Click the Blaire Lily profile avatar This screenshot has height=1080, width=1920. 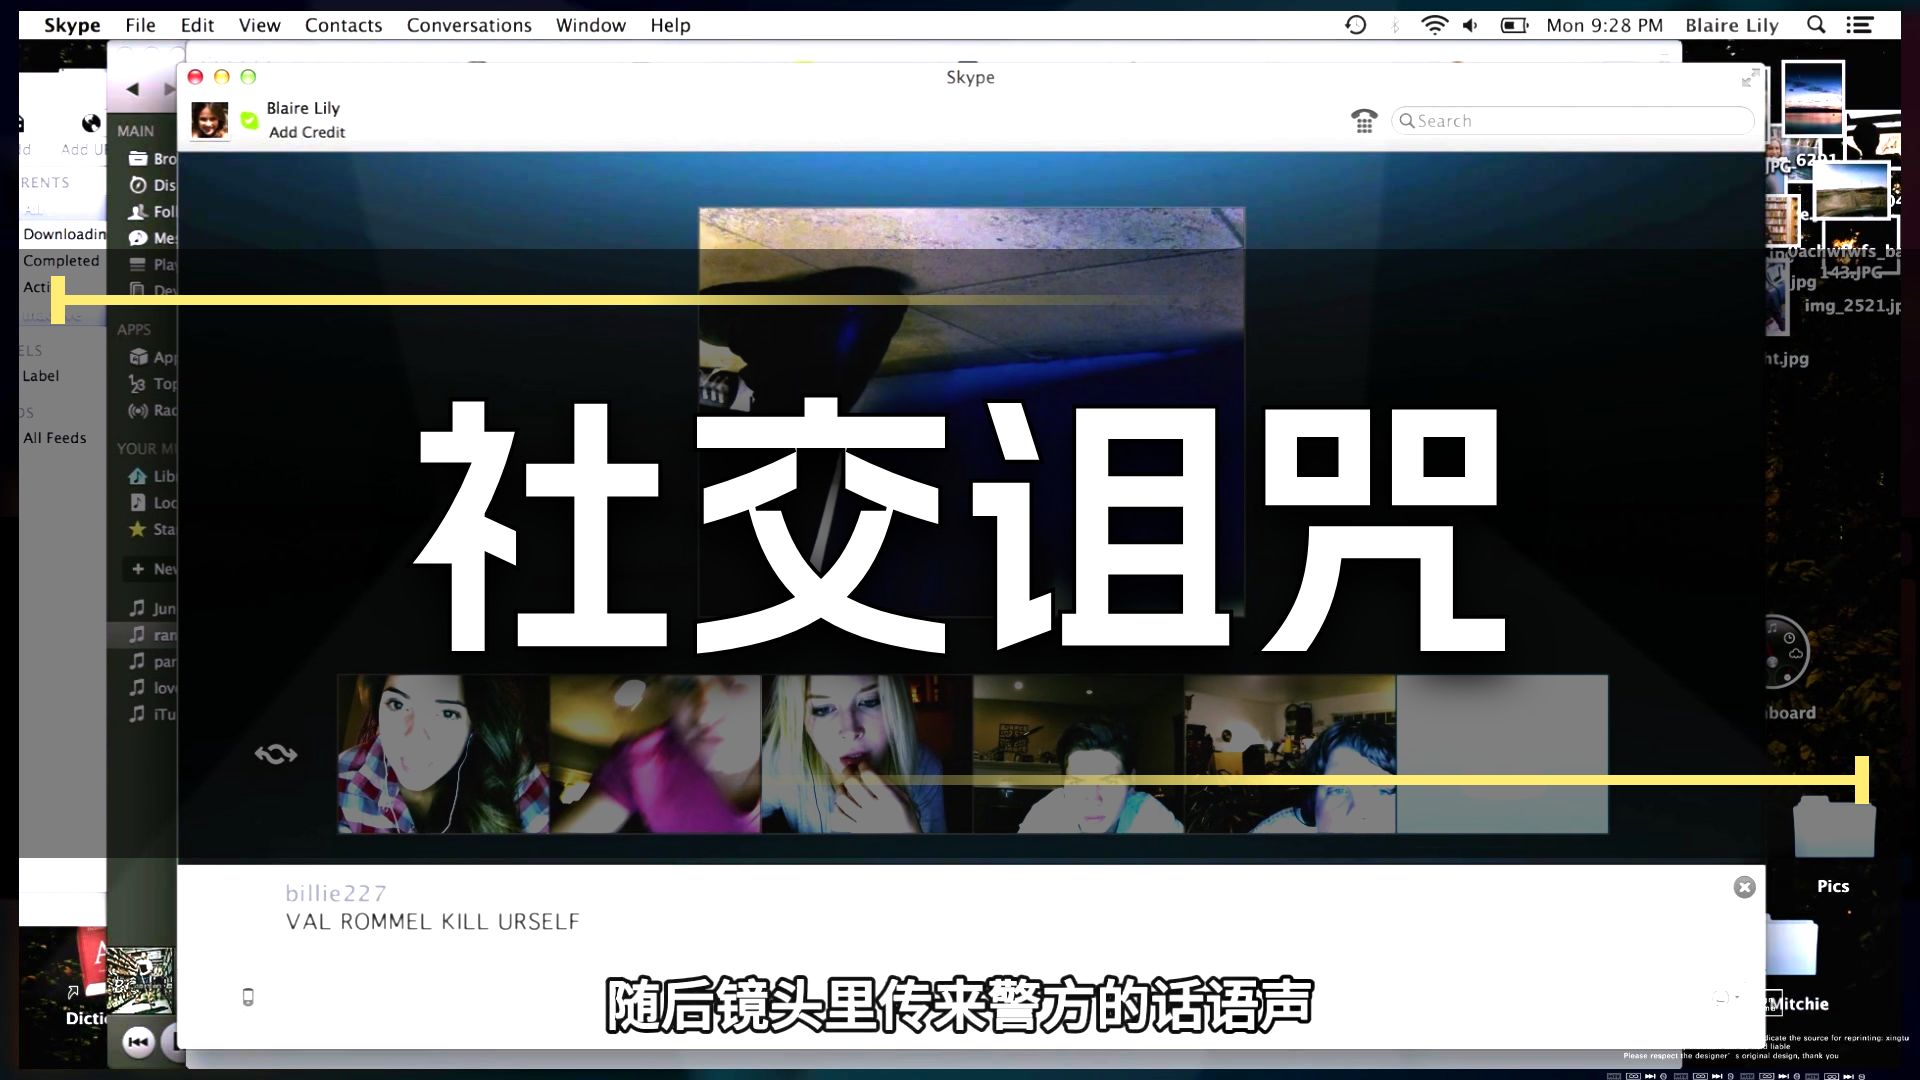tap(210, 120)
